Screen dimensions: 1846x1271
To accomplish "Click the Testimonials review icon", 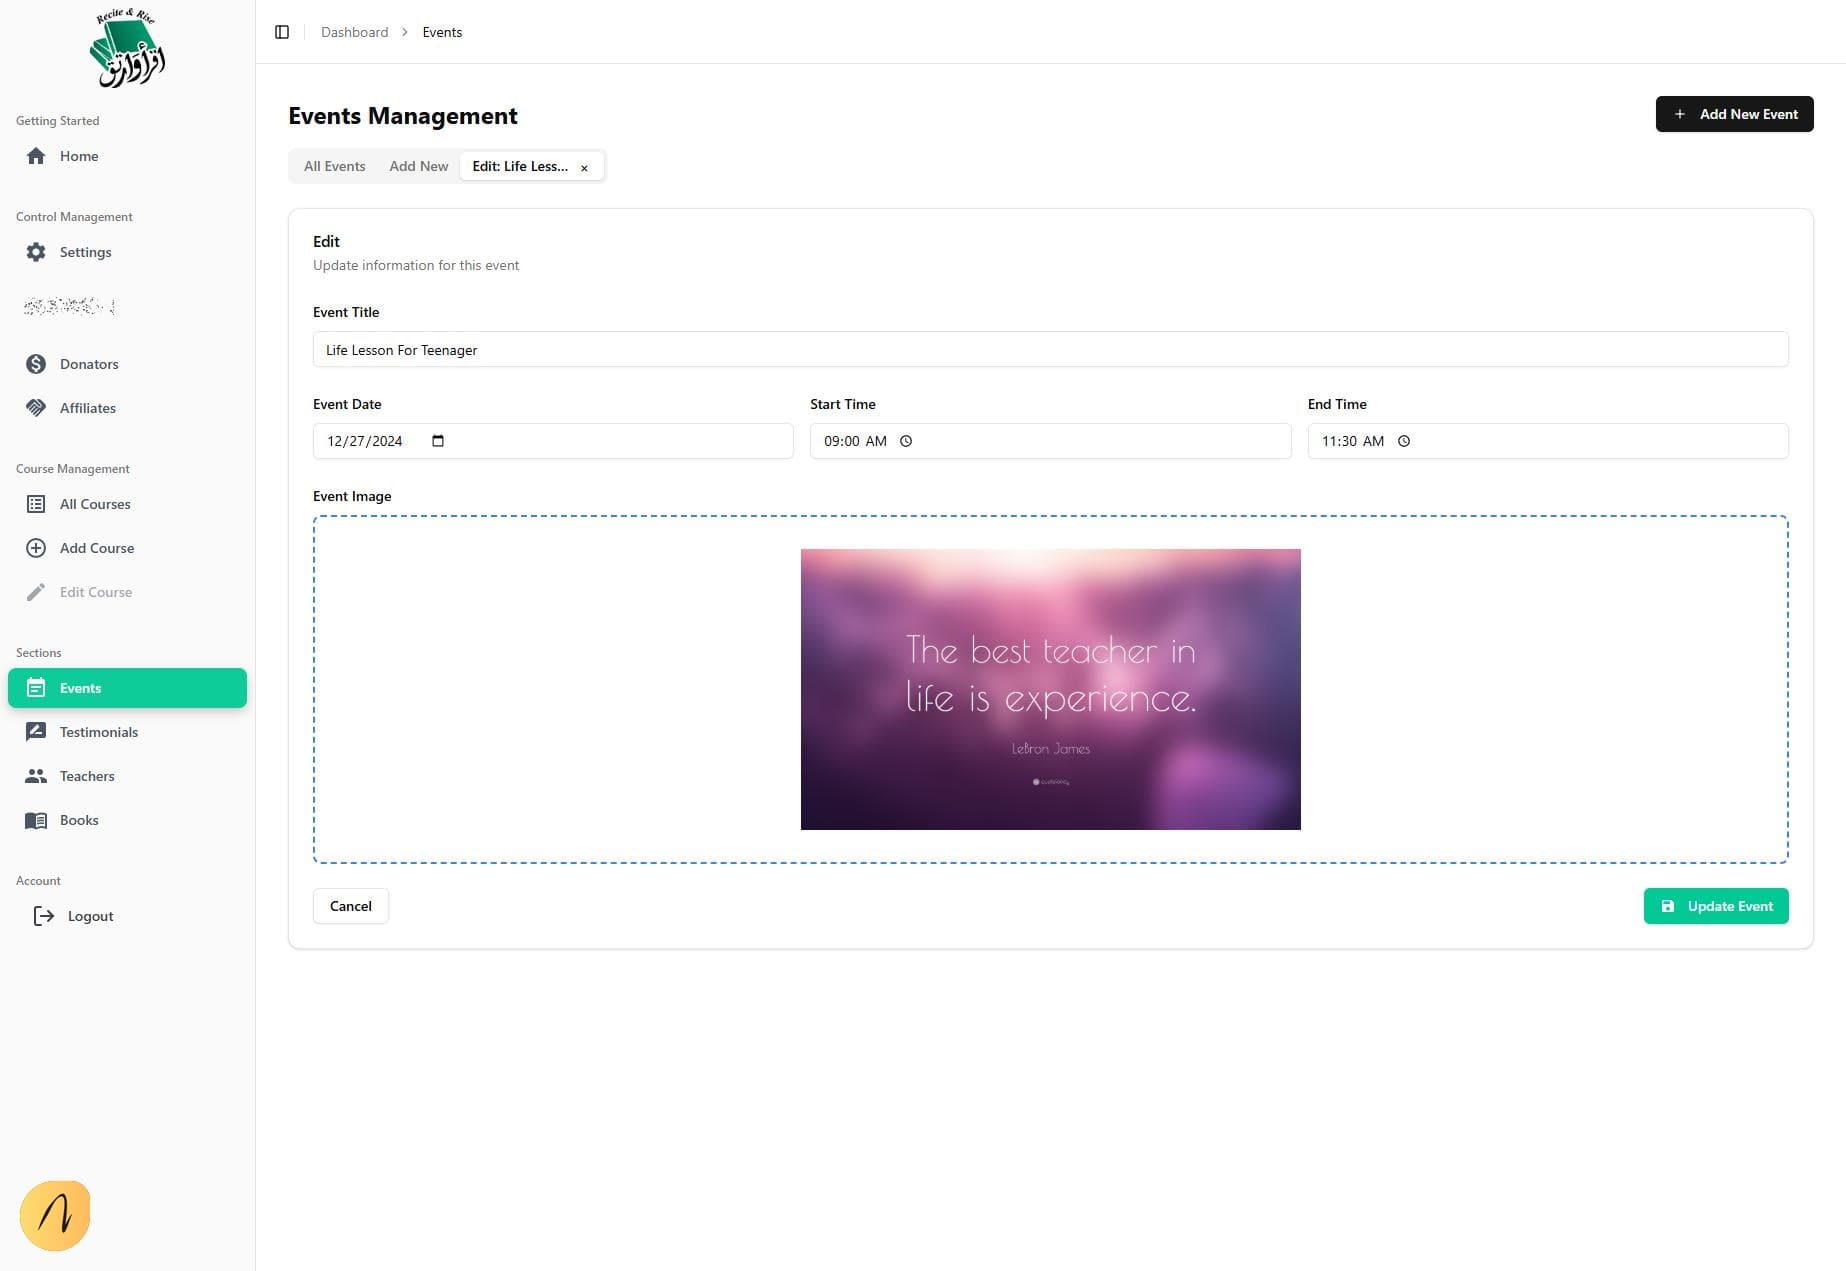I will (x=36, y=732).
